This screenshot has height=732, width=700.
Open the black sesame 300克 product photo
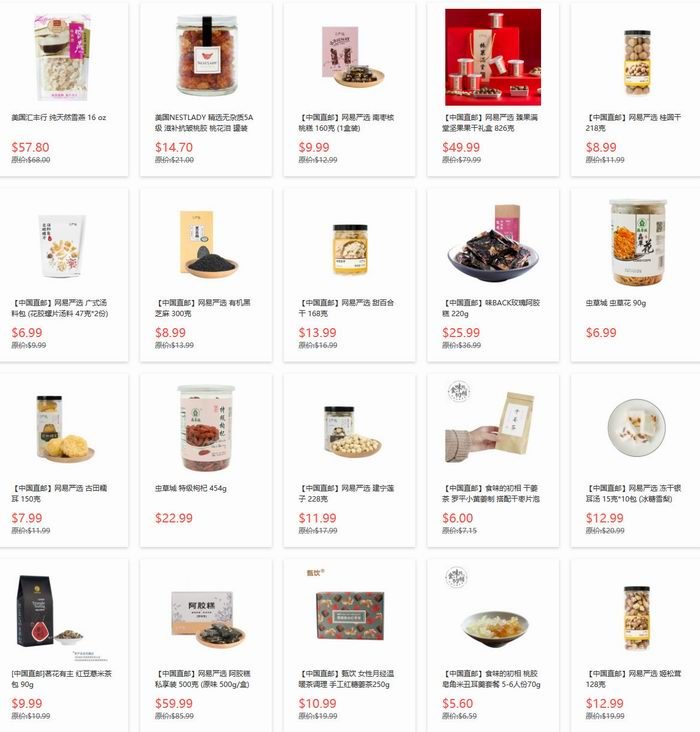coord(206,243)
